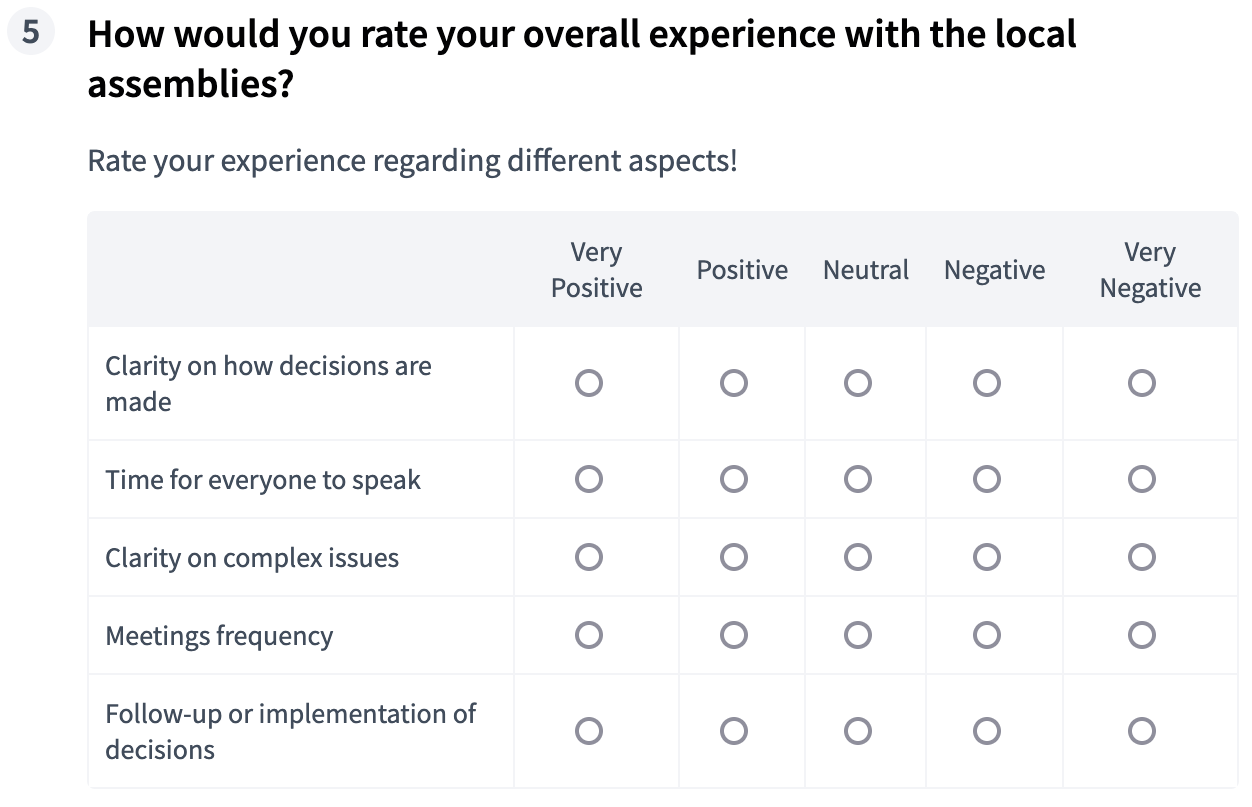This screenshot has width=1252, height=807.
Task: Select Positive for time for everyone to speak
Action: [x=735, y=479]
